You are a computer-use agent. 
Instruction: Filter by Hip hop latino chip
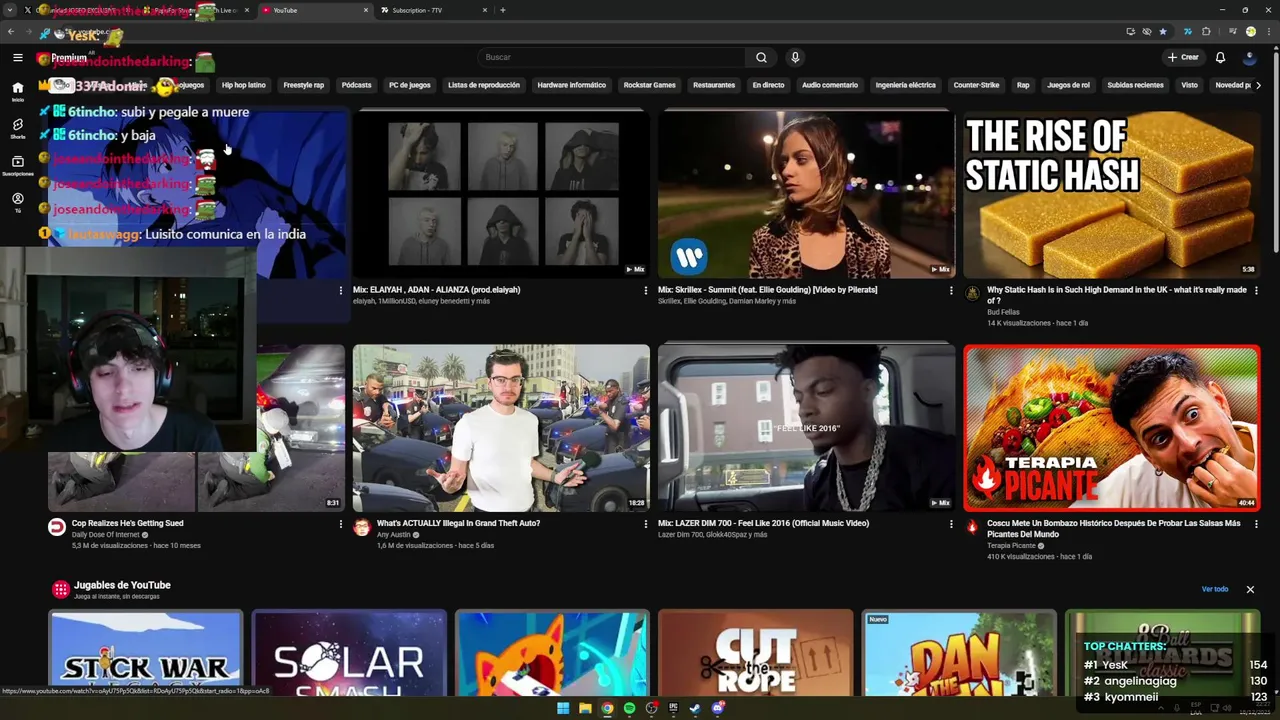pos(244,85)
